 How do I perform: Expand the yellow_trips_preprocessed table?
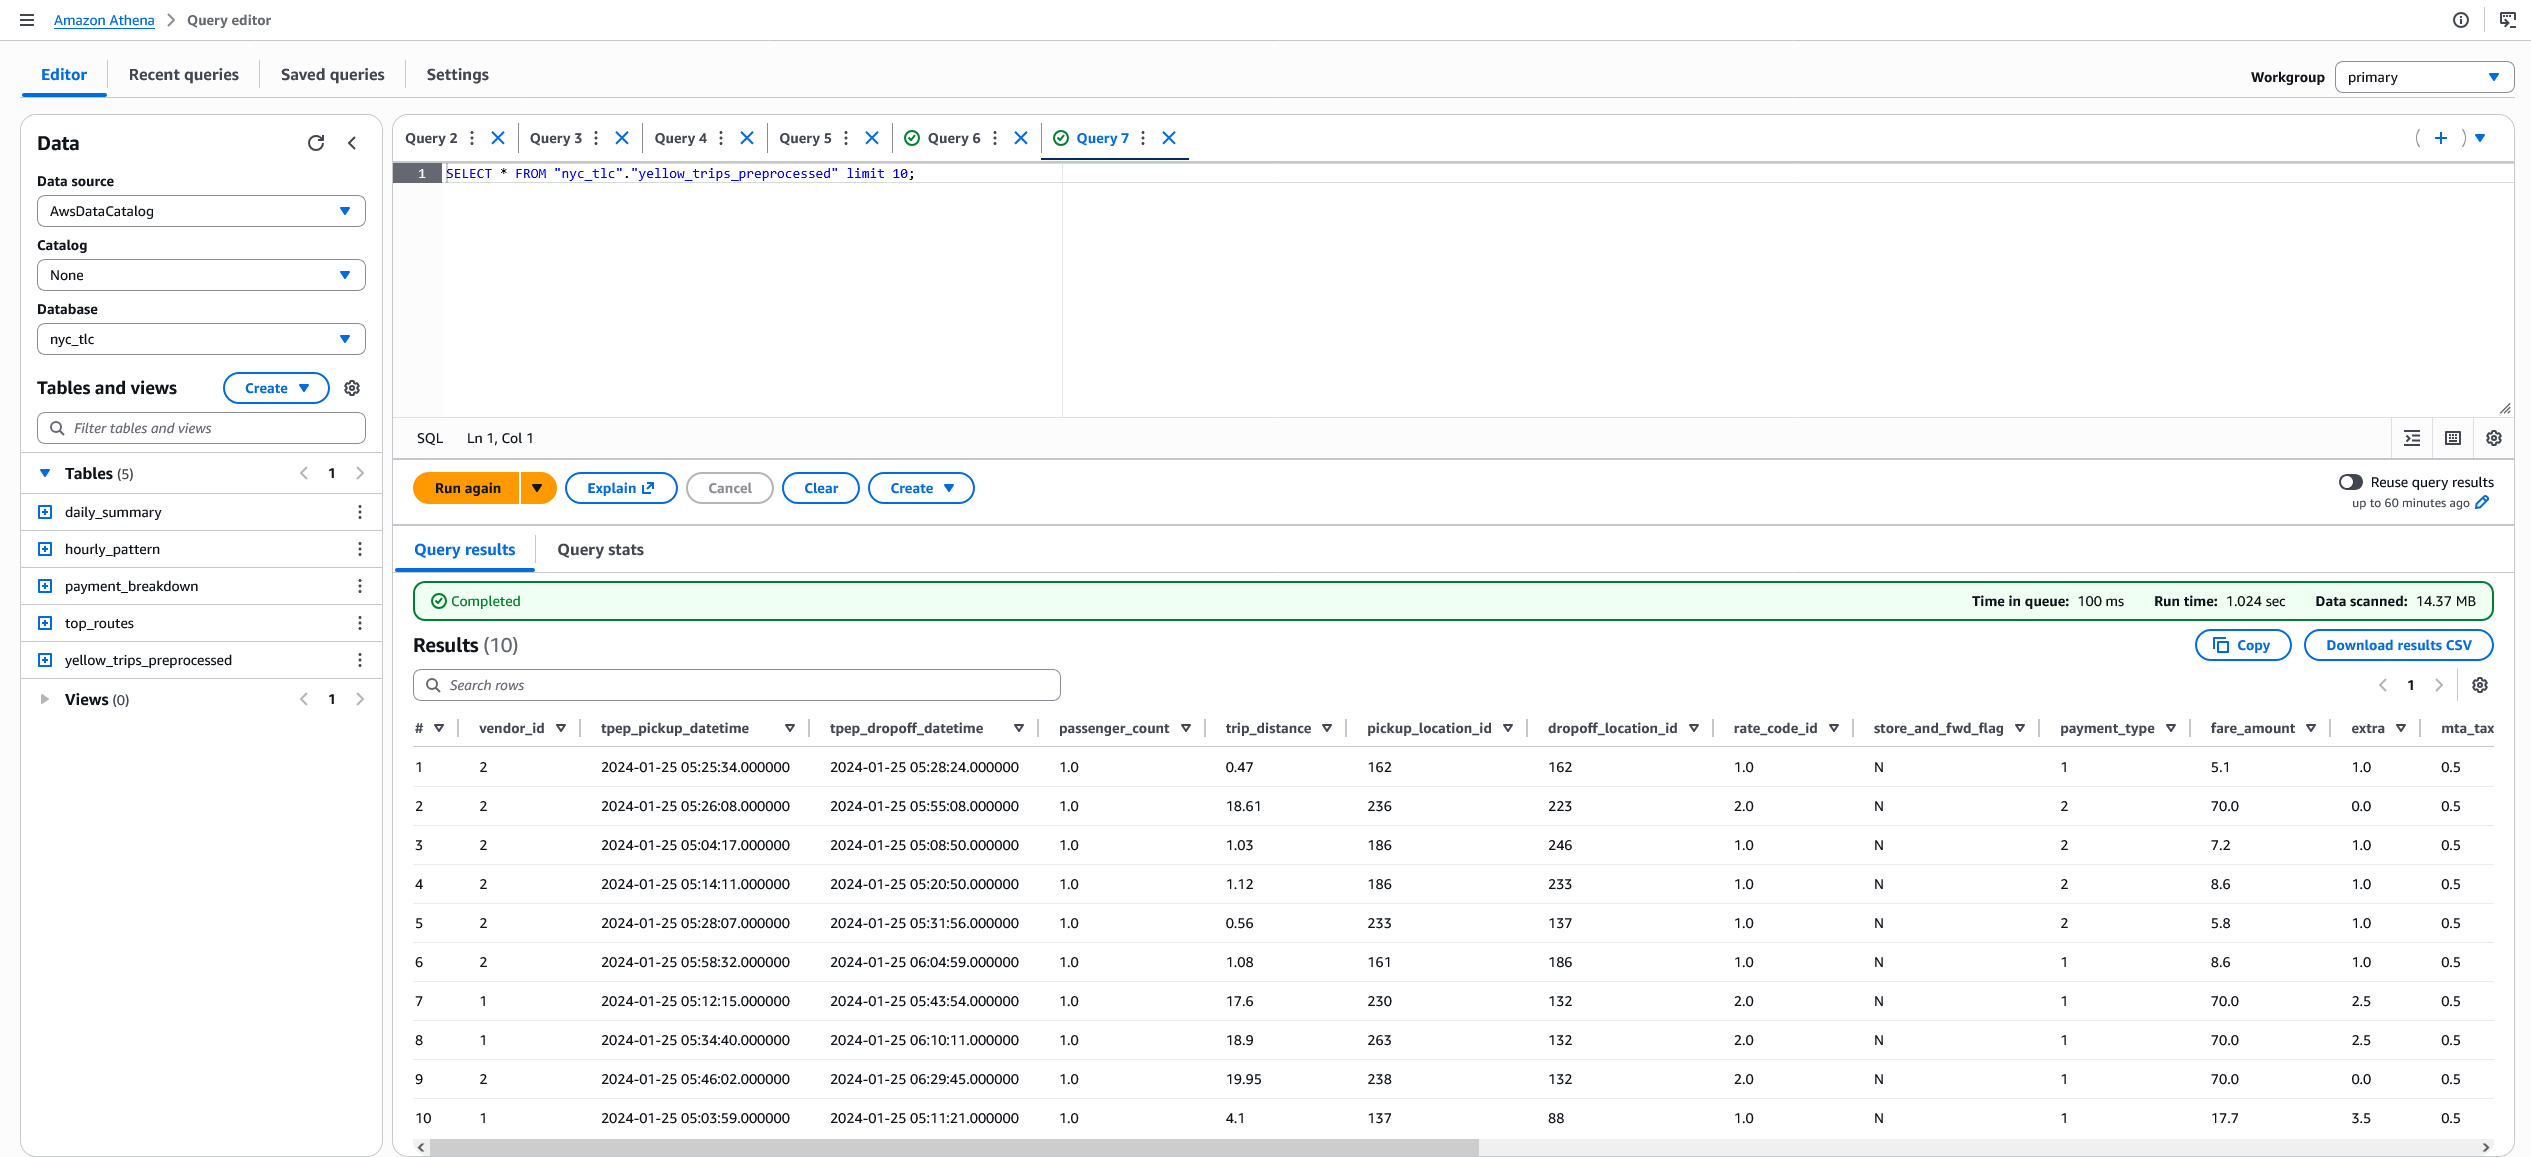coord(45,660)
